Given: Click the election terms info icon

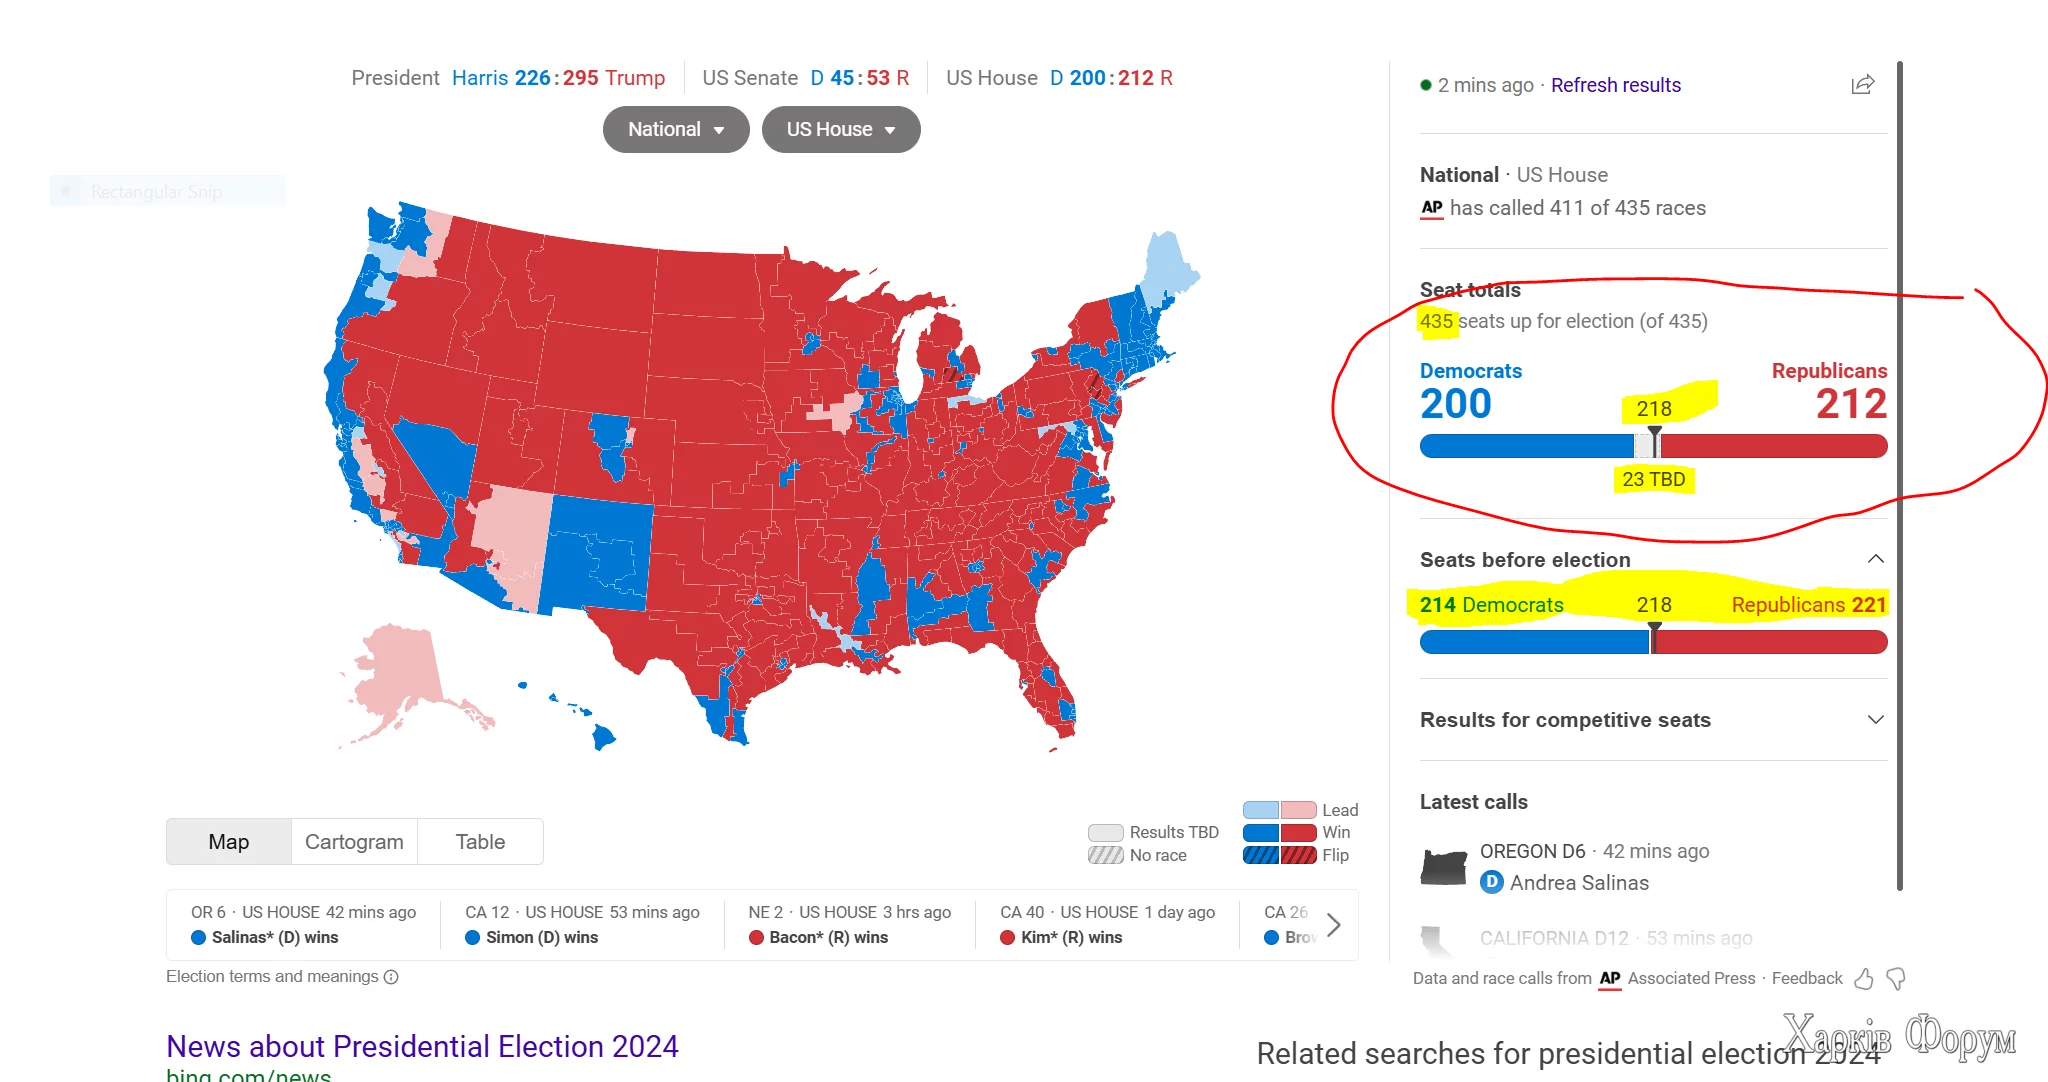Looking at the screenshot, I should [x=391, y=977].
